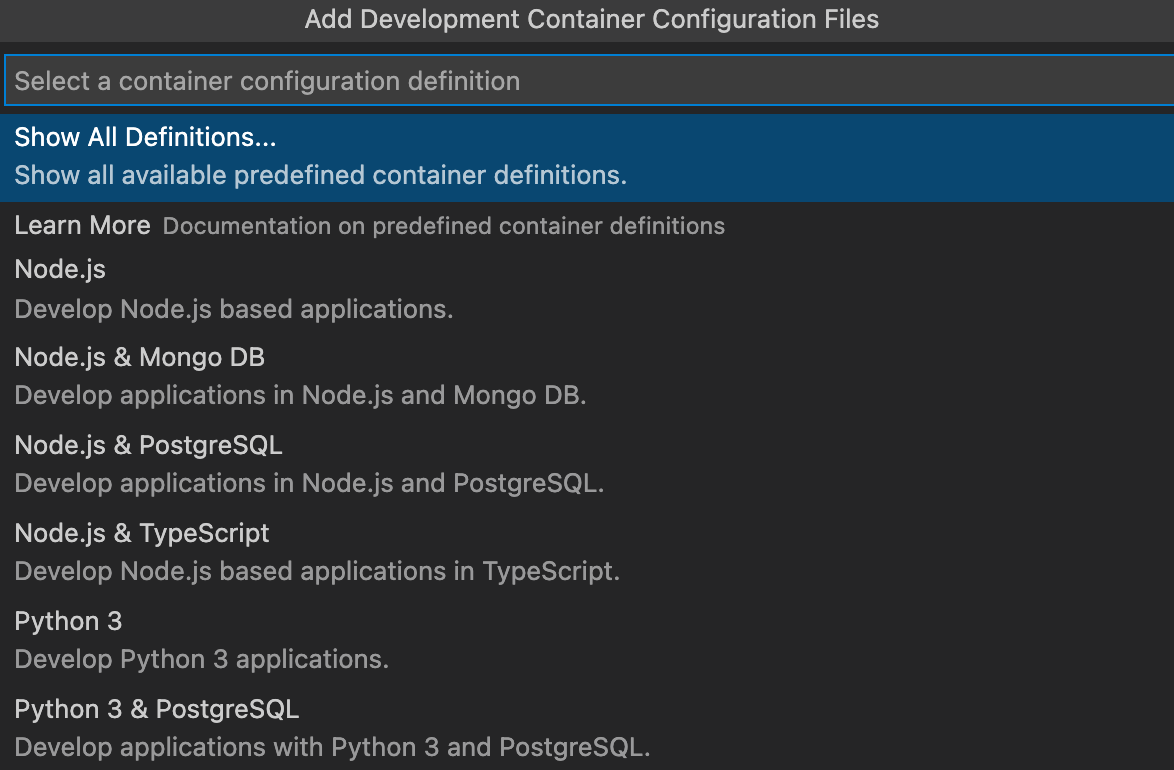Select Show All Definitions option
This screenshot has height=770, width=1174.
coord(587,157)
